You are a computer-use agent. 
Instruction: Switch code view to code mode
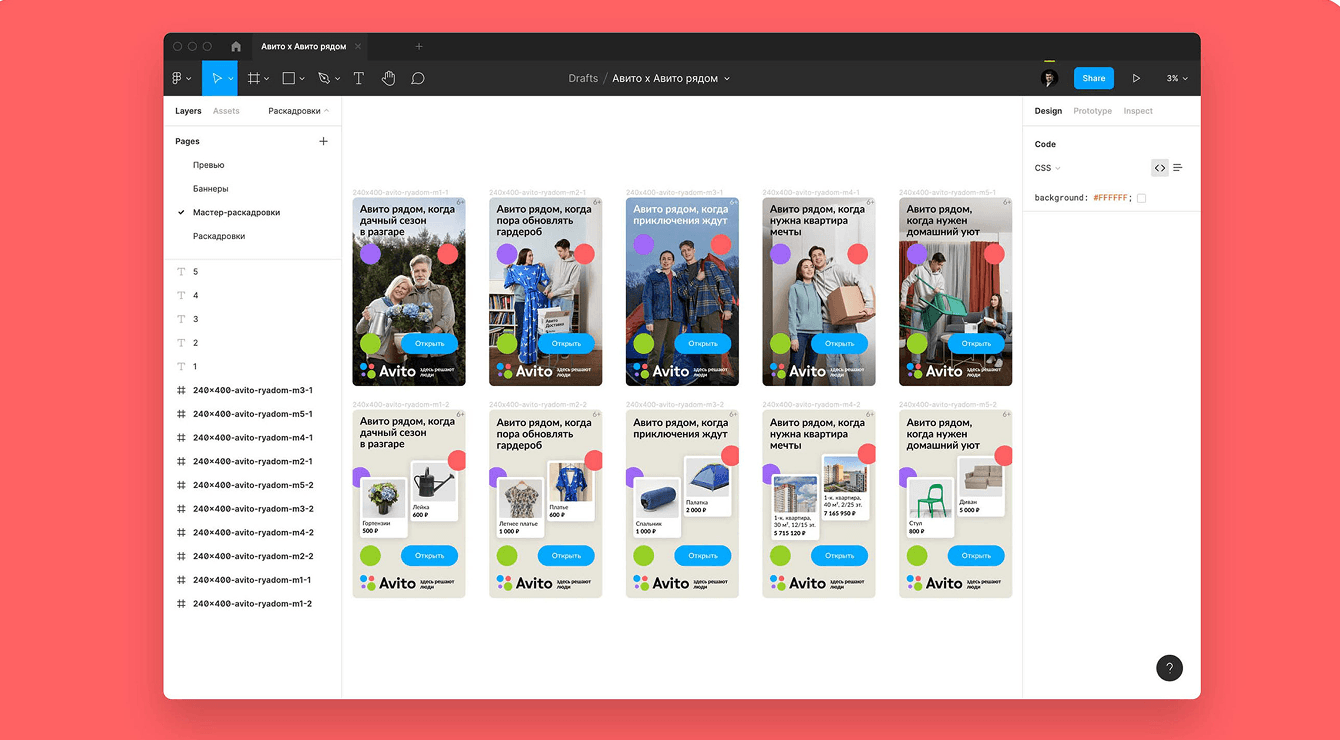click(1159, 168)
